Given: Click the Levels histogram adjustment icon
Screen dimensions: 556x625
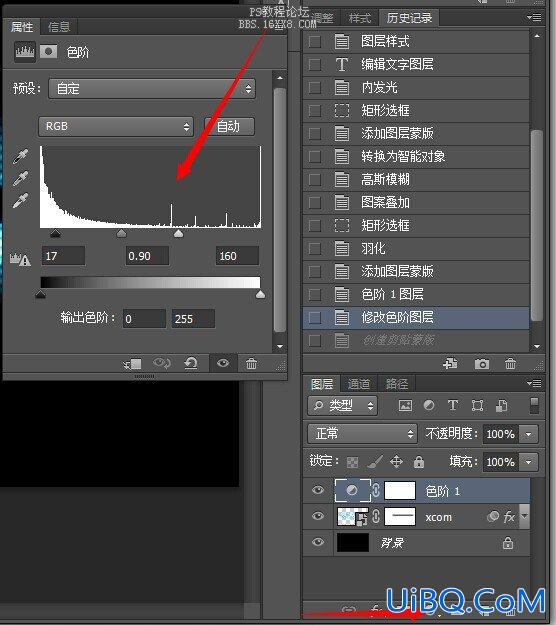Looking at the screenshot, I should tap(25, 51).
